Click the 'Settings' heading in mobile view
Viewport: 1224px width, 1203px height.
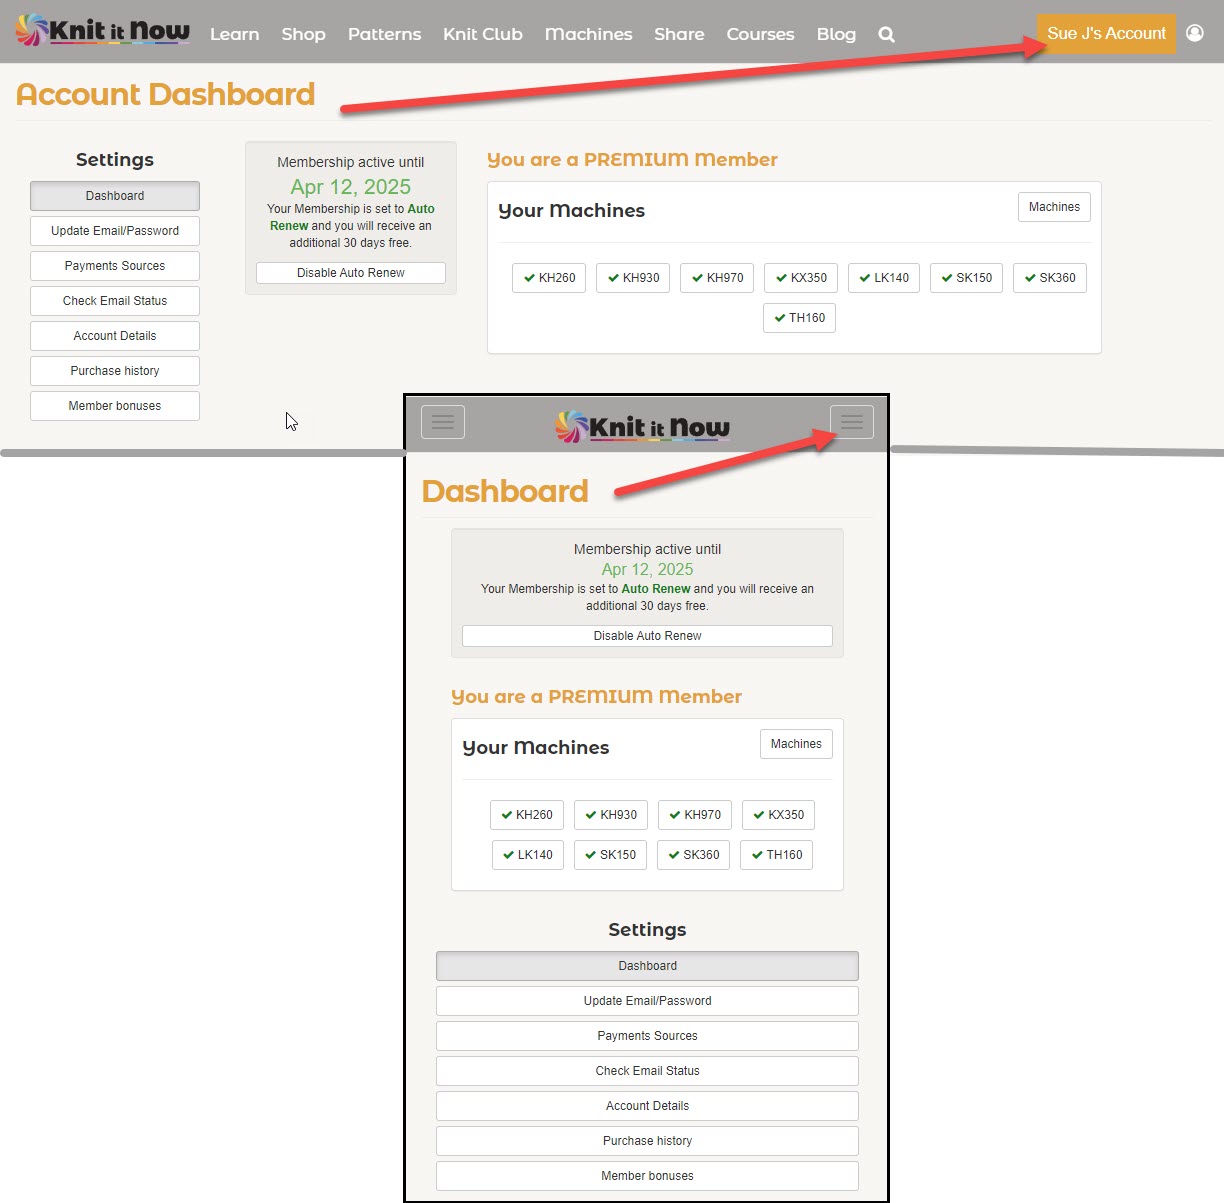click(647, 930)
